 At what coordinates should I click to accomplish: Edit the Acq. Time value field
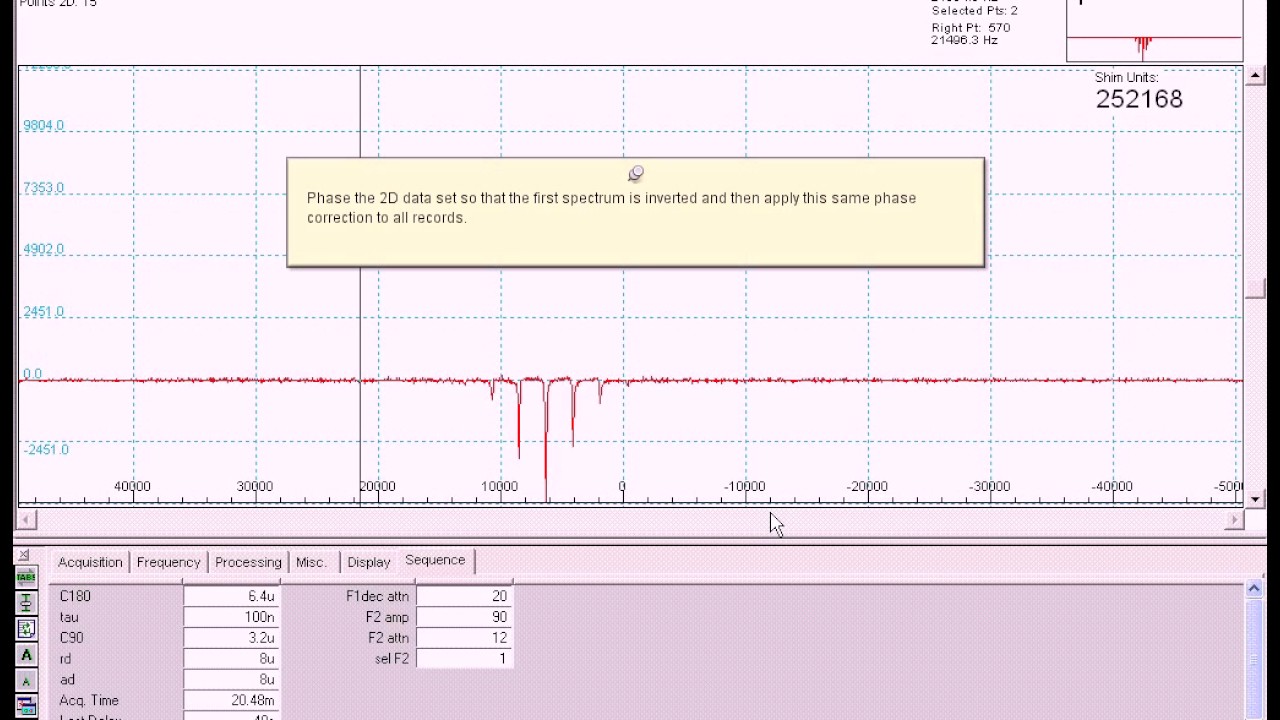(231, 701)
